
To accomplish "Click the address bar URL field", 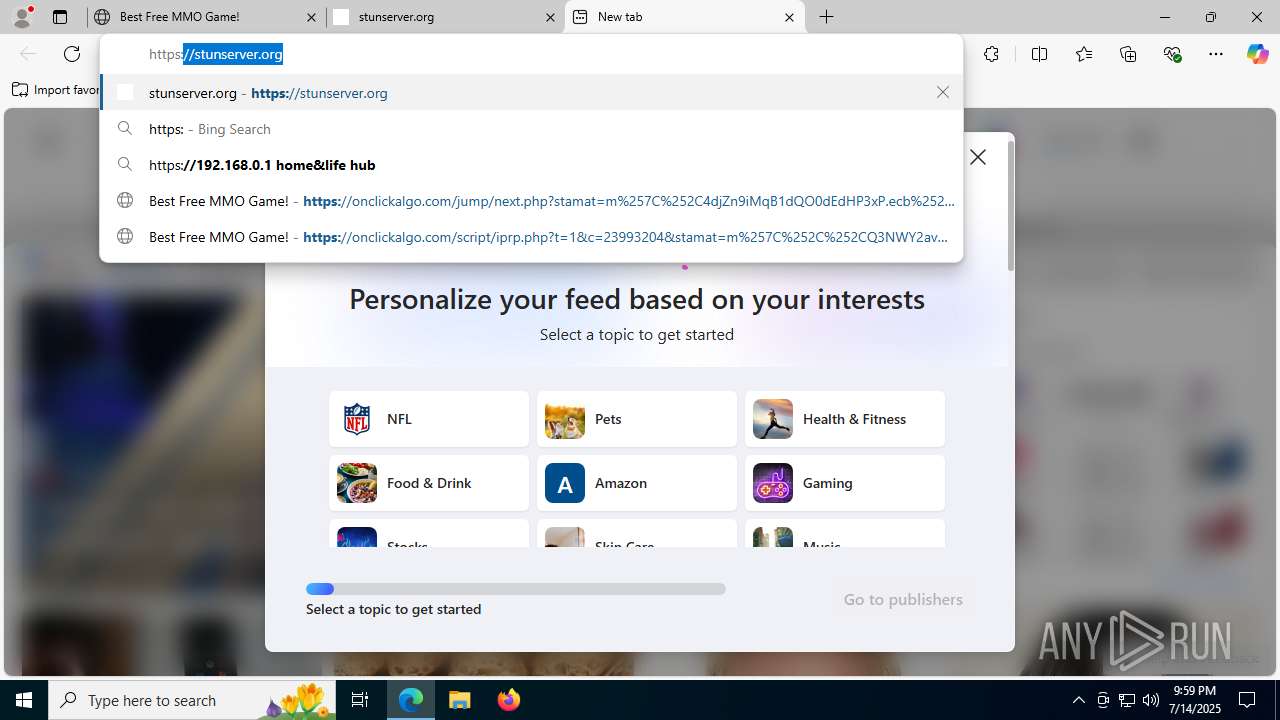I will click(x=531, y=54).
